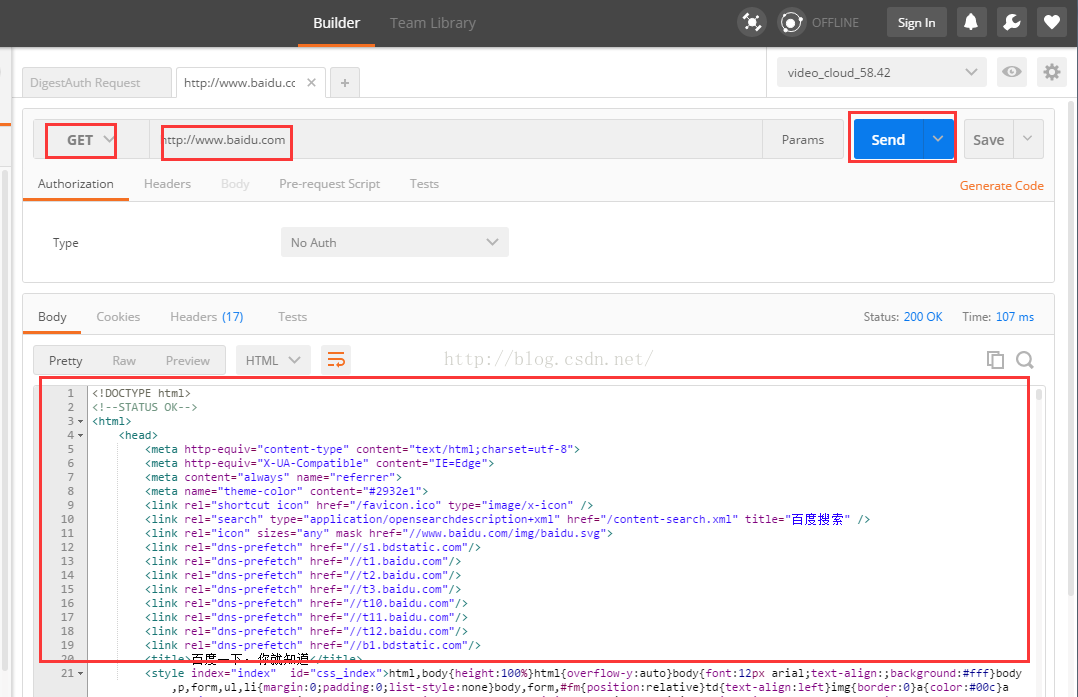This screenshot has width=1078, height=697.
Task: Add a new request tab
Action: pyautogui.click(x=344, y=83)
